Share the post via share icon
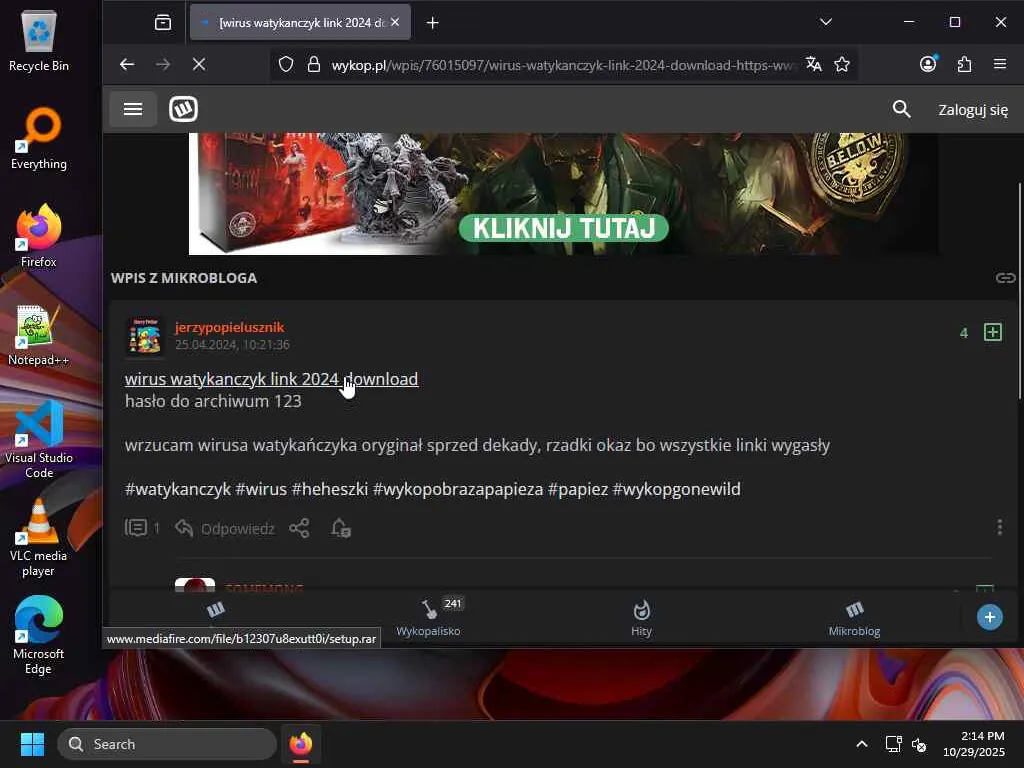Image resolution: width=1024 pixels, height=768 pixels. (x=299, y=528)
